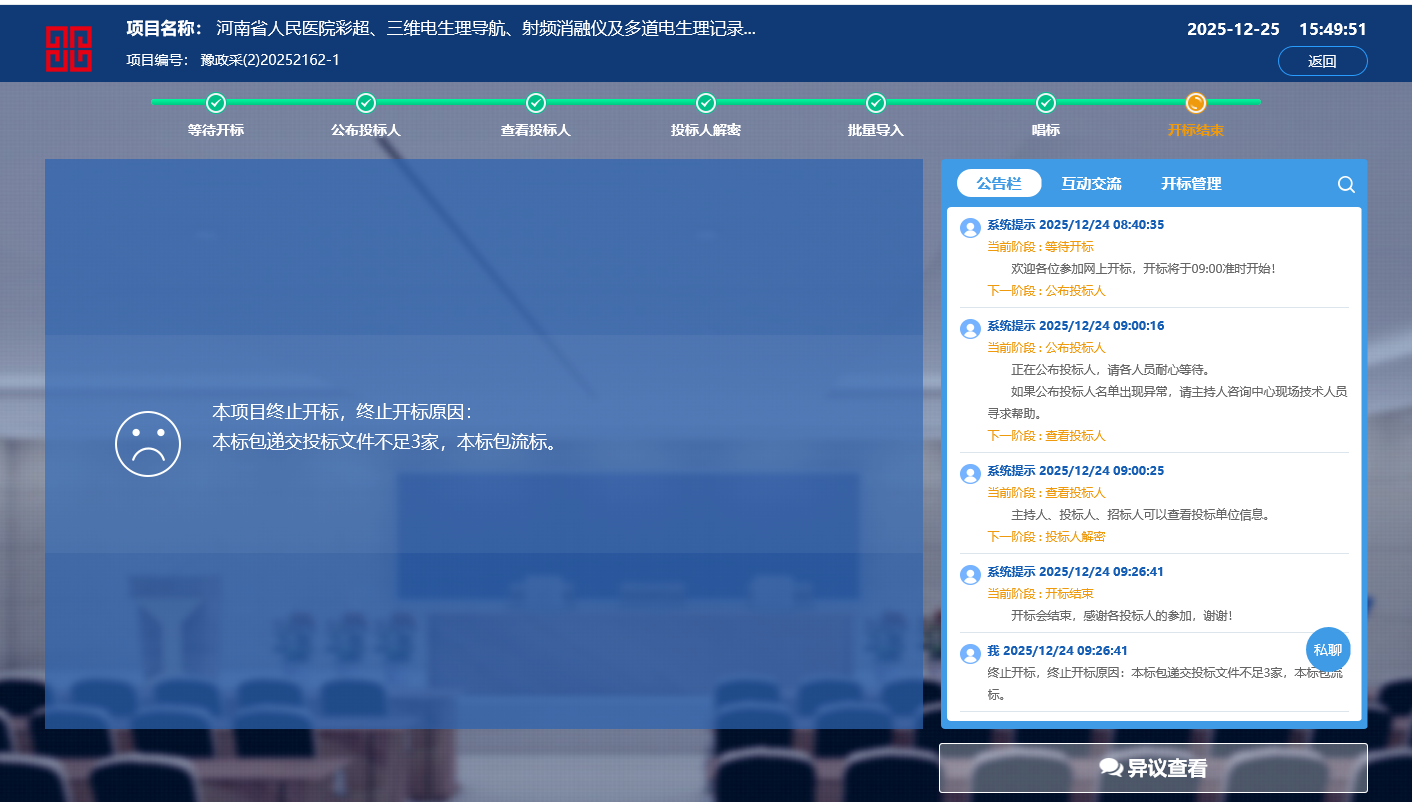1412x802 pixels.
Task: Open the 异议查看 button
Action: [1153, 768]
